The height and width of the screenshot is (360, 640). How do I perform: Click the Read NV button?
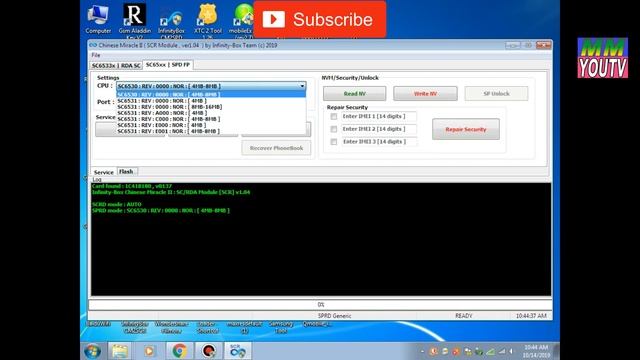pos(354,93)
